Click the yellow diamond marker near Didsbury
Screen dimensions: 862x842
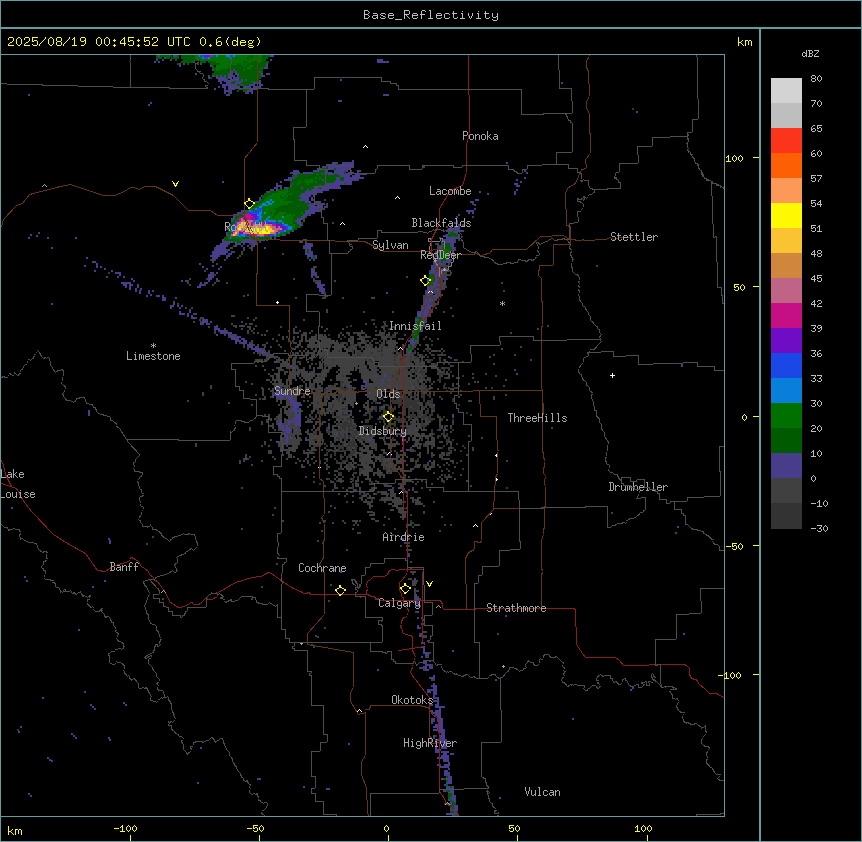pyautogui.click(x=388, y=417)
